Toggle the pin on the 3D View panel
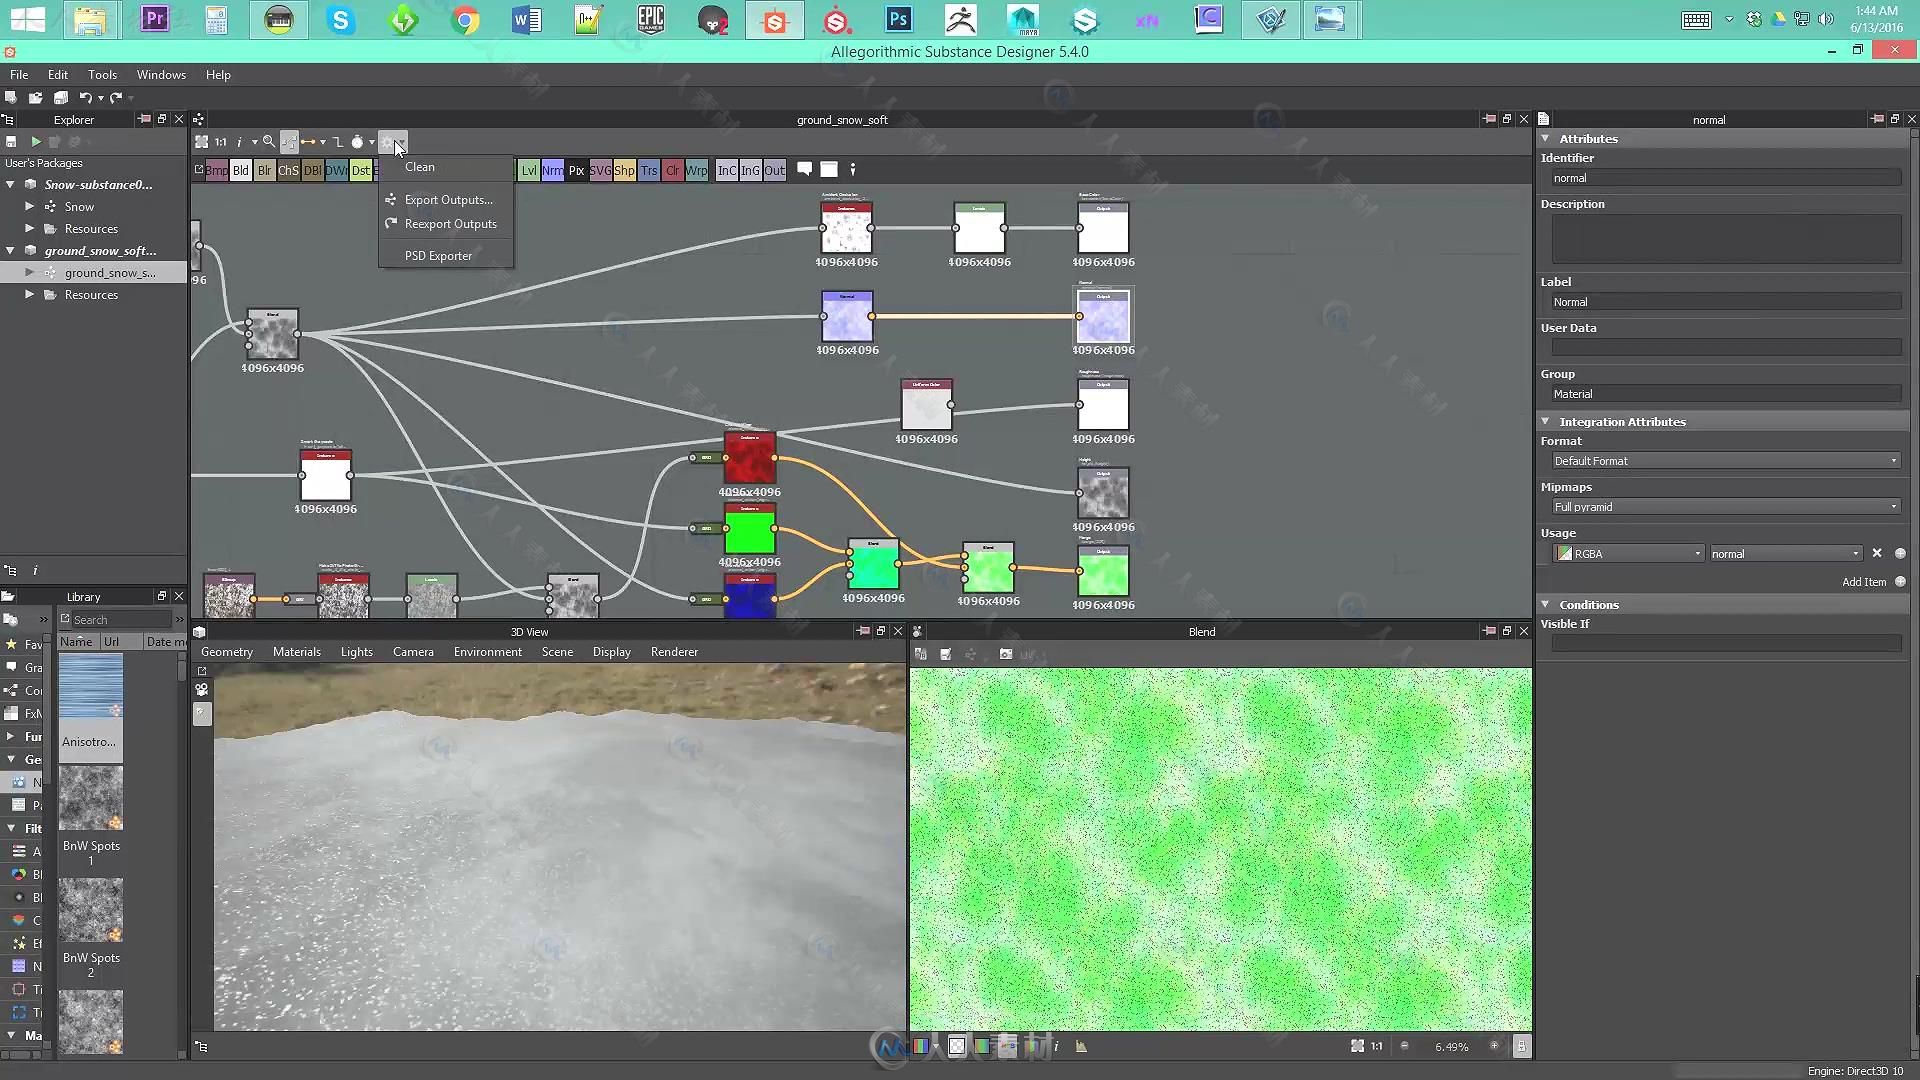 863,631
